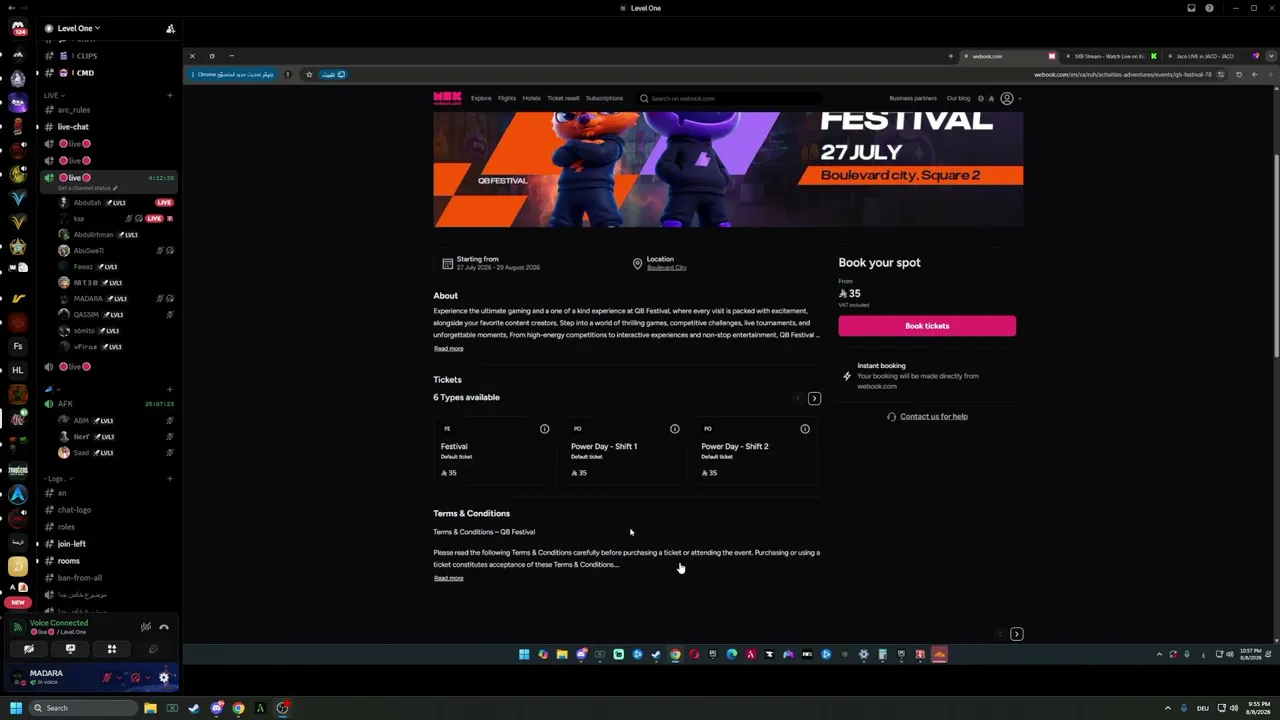Open the Business partners link
Viewport: 1280px width, 720px height.
pyautogui.click(x=913, y=98)
